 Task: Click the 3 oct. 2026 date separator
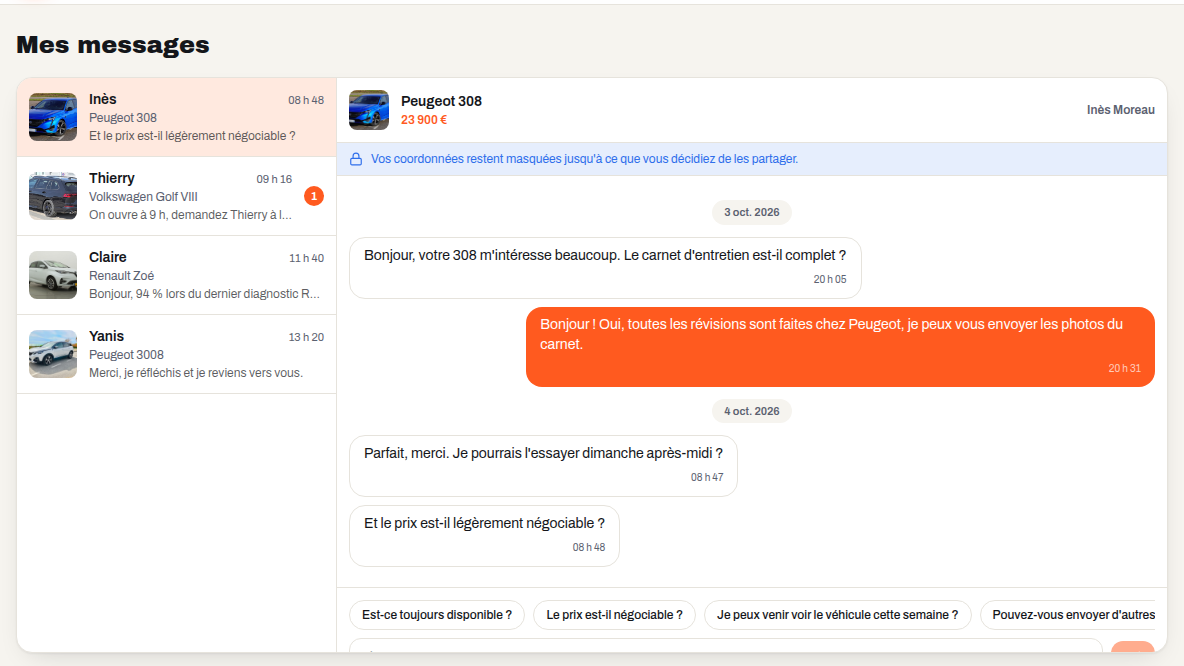click(751, 212)
